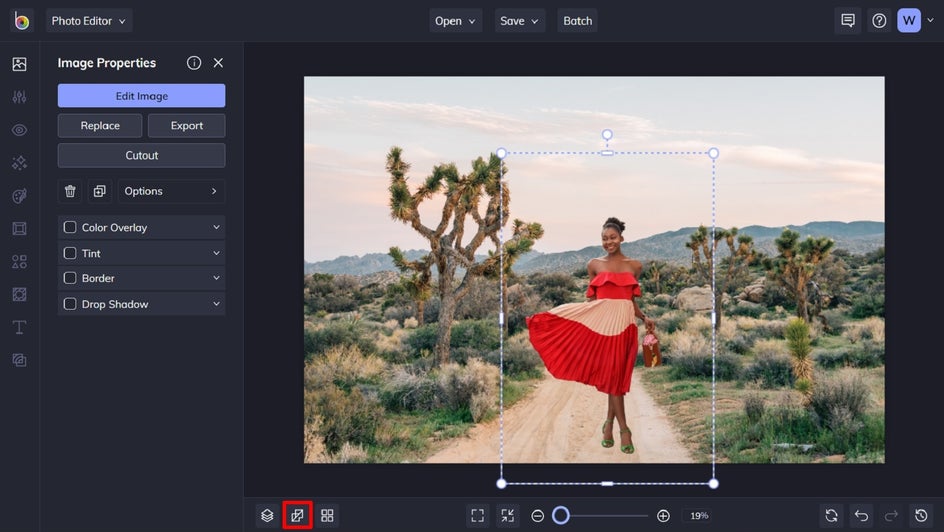Click the Edit Image button

141,96
